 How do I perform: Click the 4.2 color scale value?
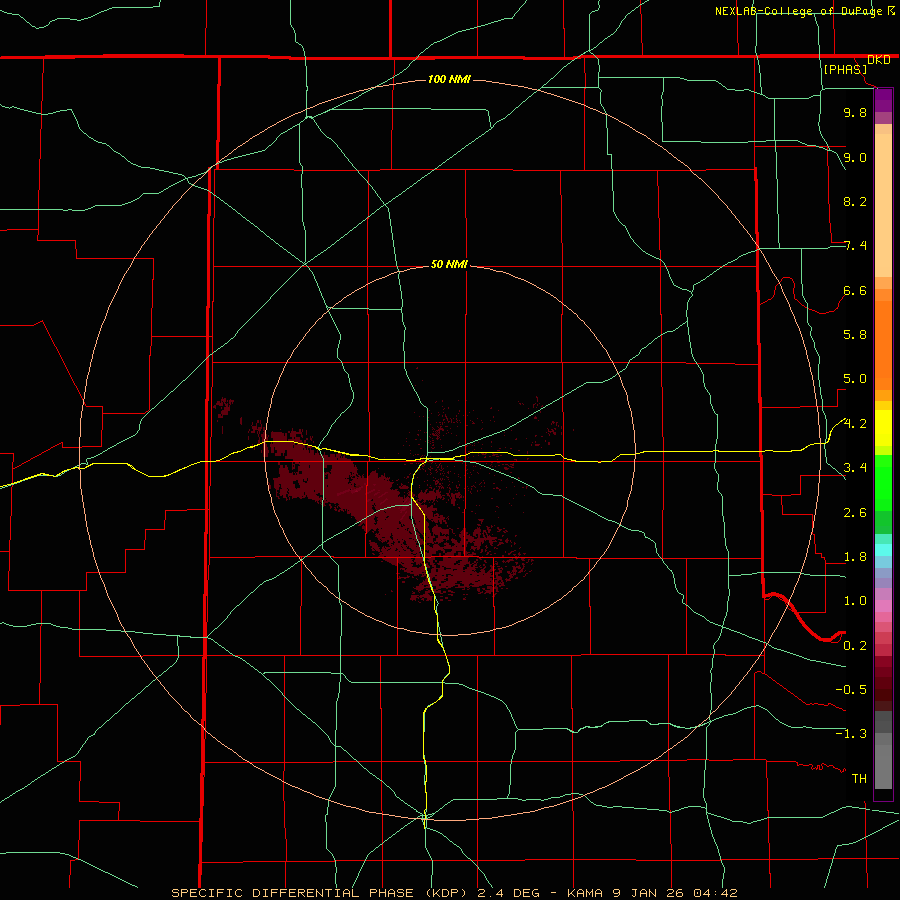855,424
